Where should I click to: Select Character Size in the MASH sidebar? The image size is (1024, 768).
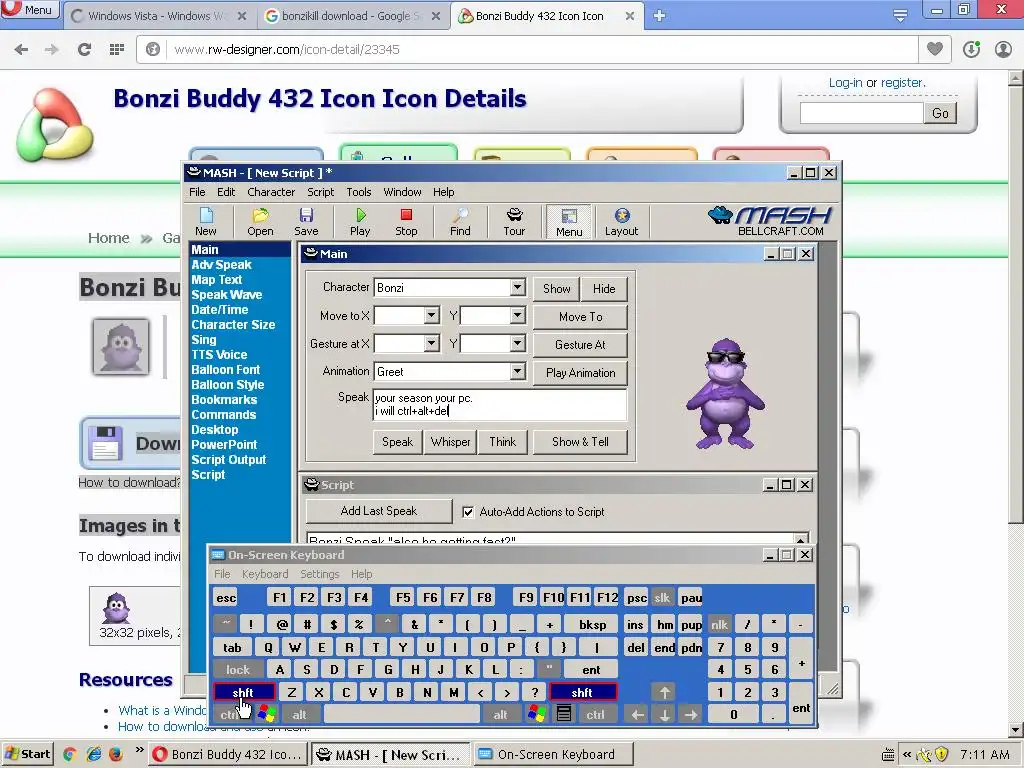pyautogui.click(x=233, y=325)
